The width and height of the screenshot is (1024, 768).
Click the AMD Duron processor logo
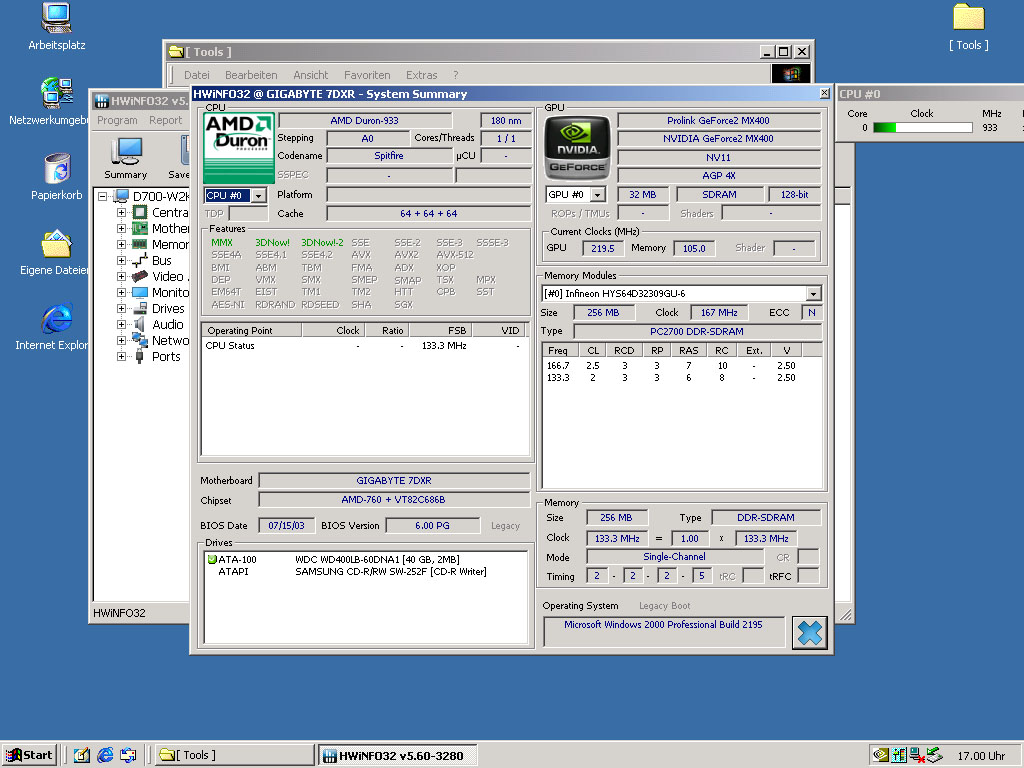click(x=238, y=147)
